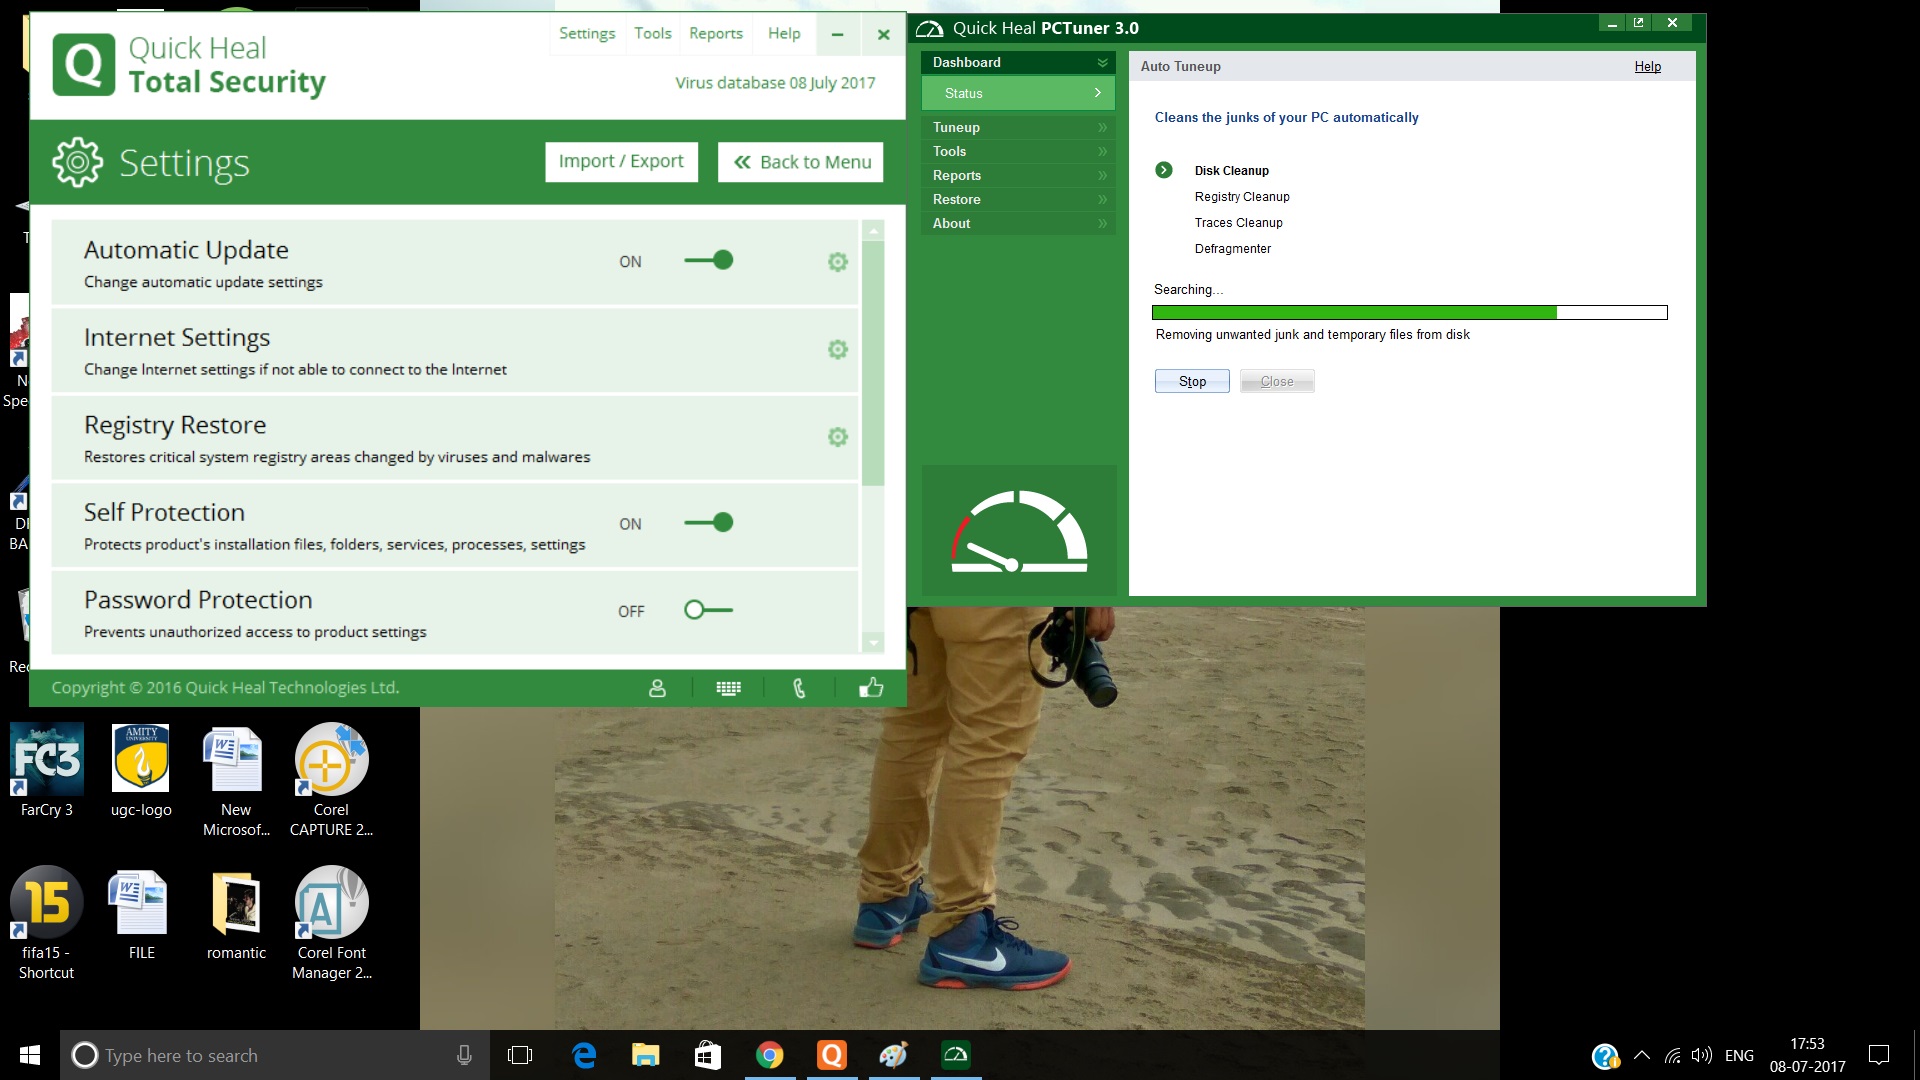Click the taskbar search box

(275, 1055)
